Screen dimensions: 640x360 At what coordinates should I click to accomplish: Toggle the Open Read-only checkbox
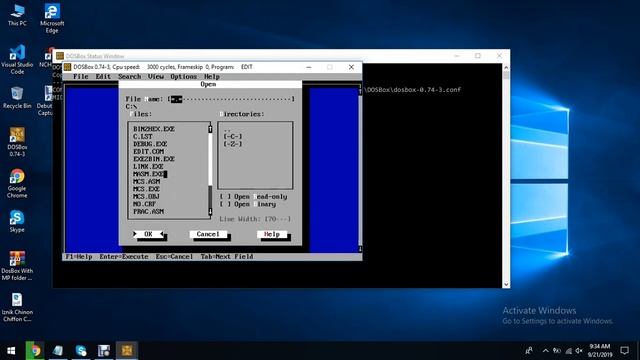tap(224, 197)
